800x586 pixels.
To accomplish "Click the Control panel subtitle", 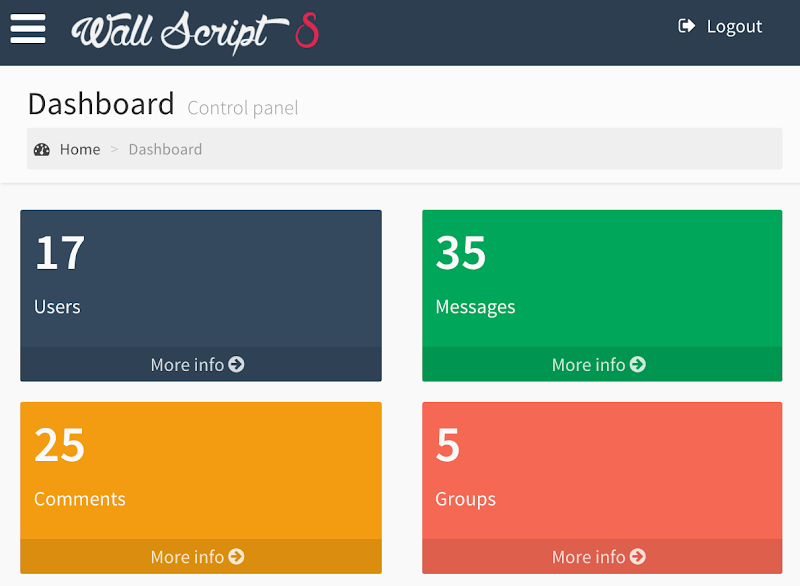I will click(x=243, y=108).
